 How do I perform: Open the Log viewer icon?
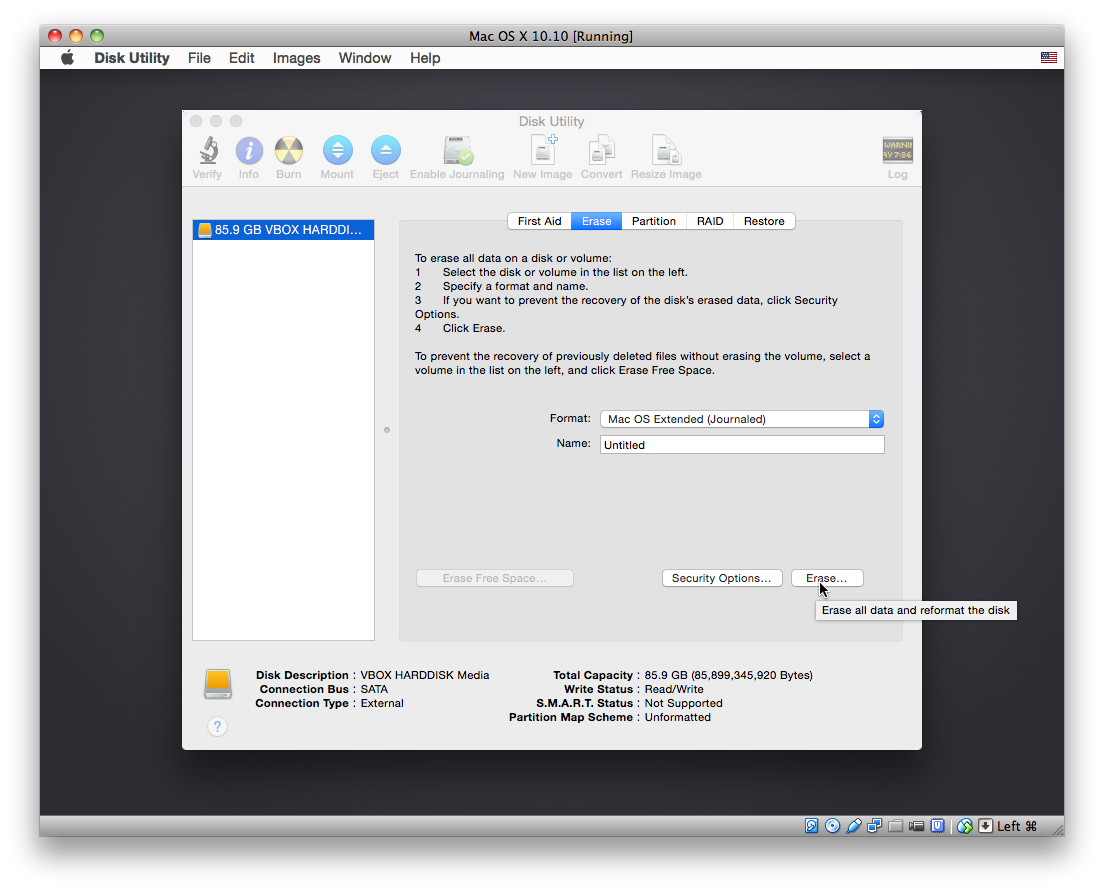pos(897,150)
